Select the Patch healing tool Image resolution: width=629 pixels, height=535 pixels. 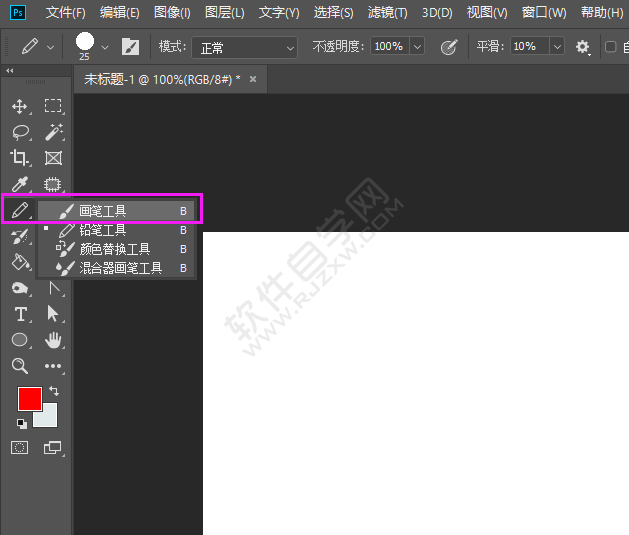point(53,184)
